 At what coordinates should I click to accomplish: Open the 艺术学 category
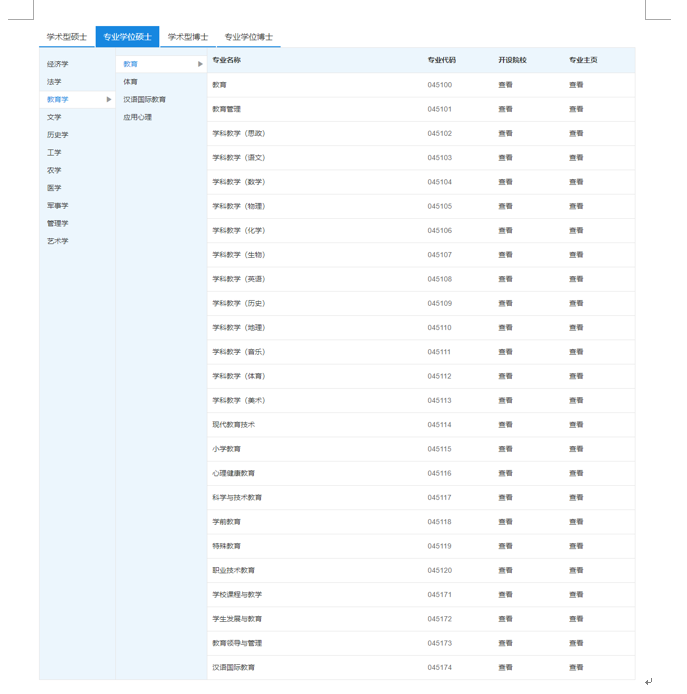pos(58,241)
